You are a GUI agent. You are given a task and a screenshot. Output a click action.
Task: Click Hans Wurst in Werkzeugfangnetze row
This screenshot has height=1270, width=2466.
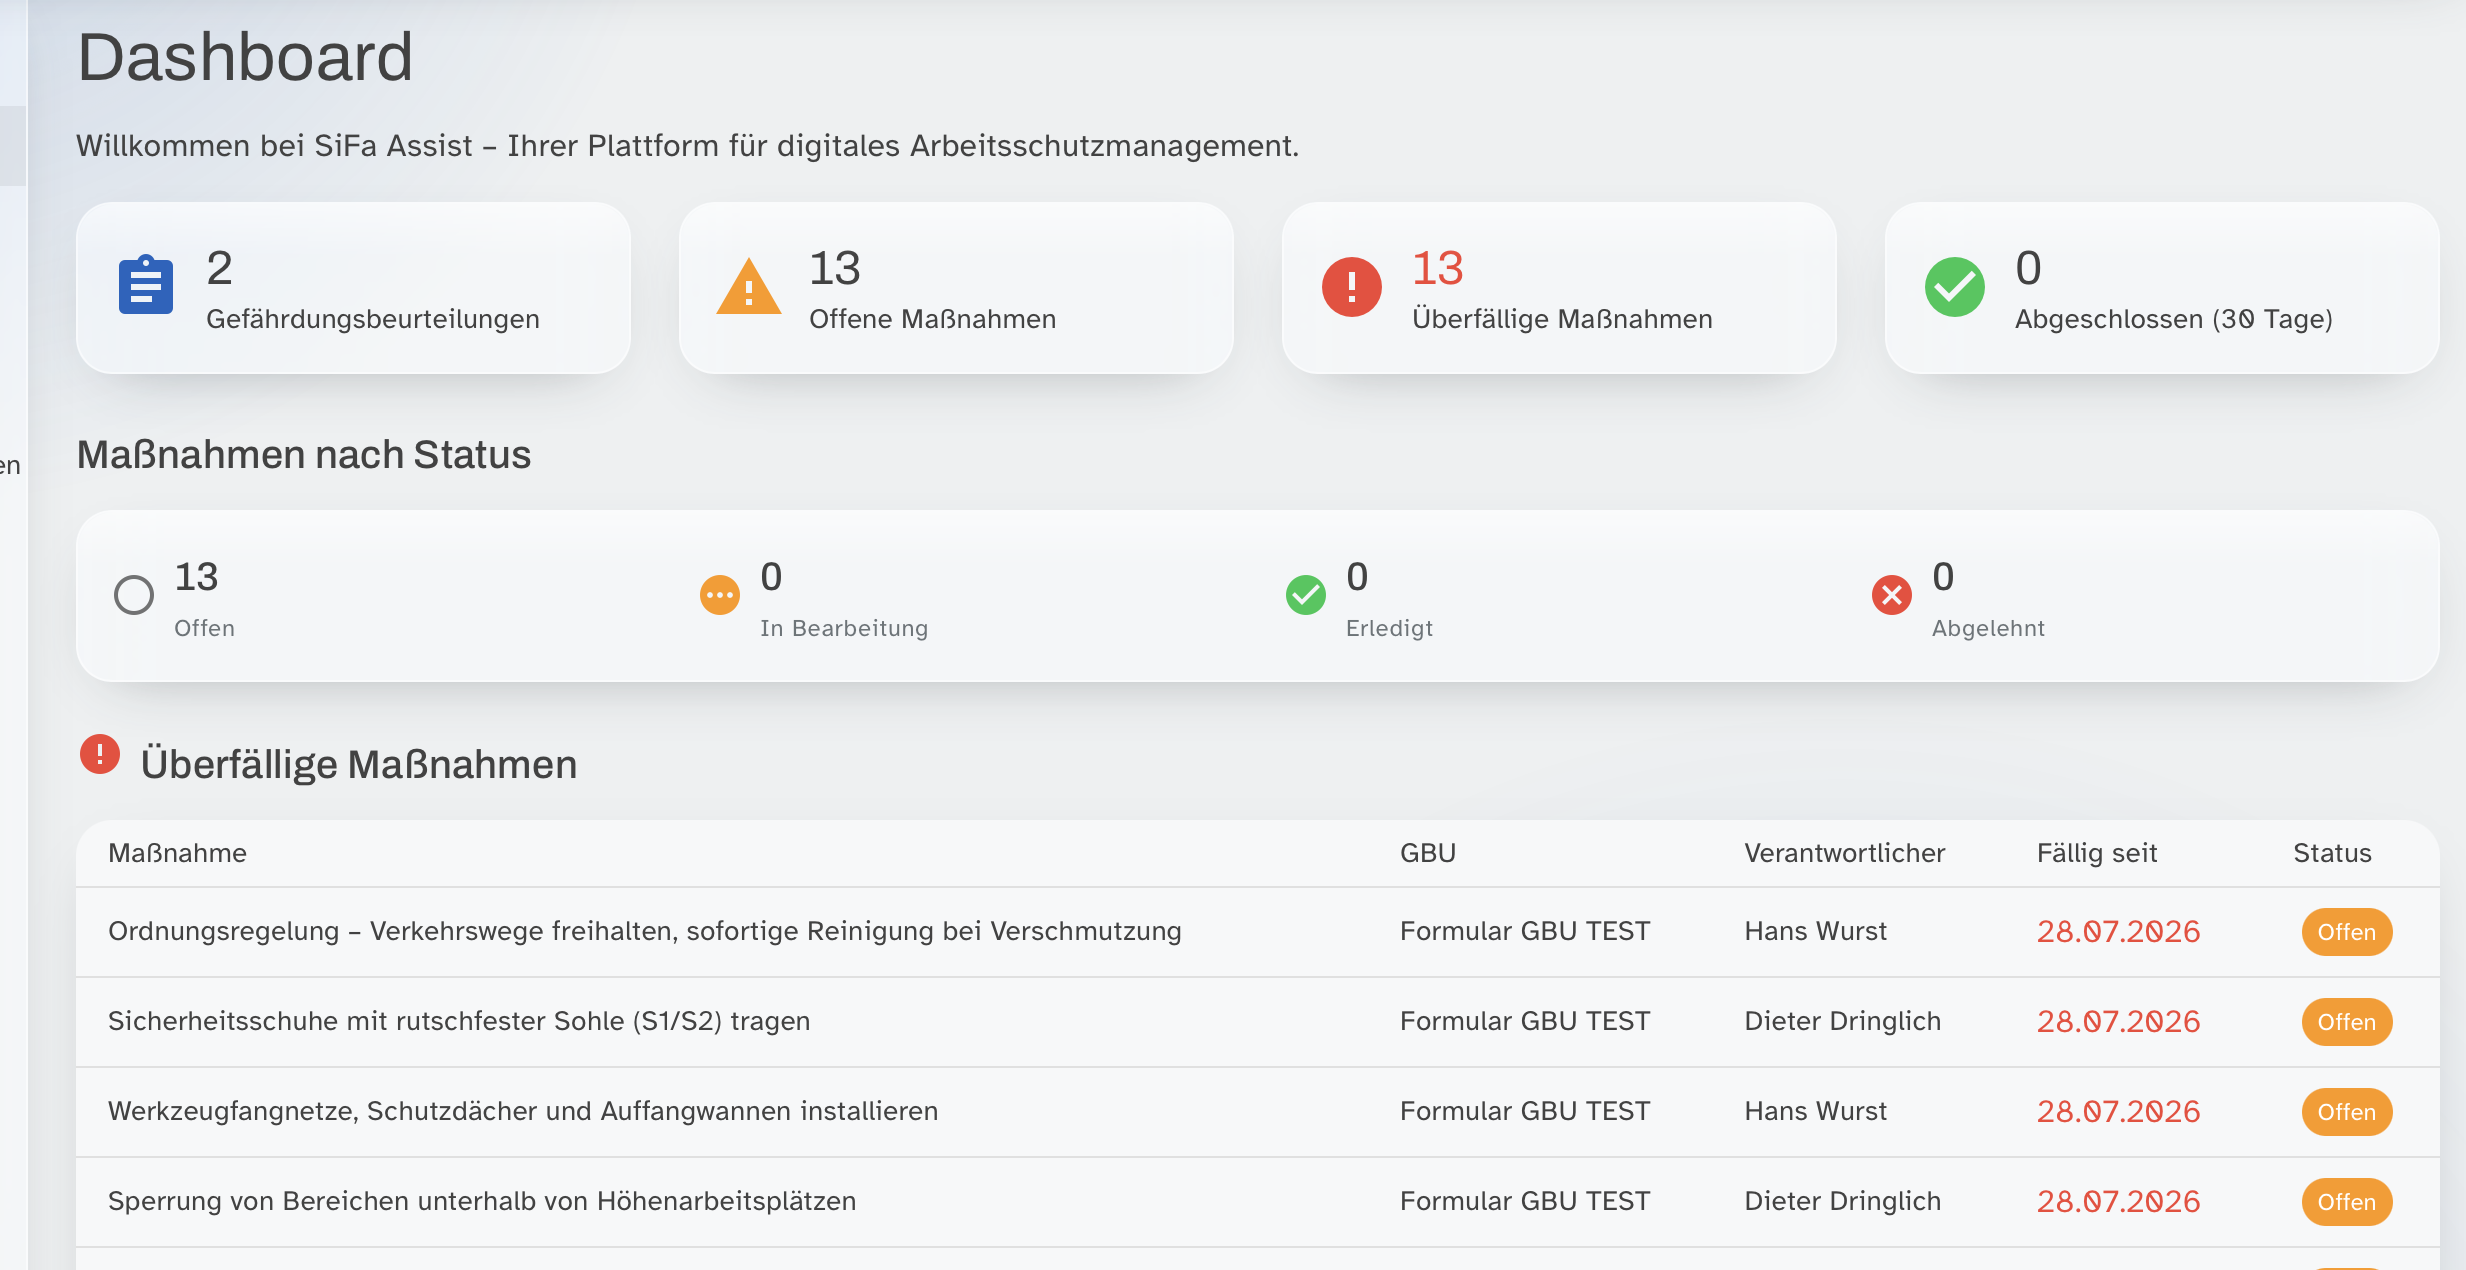click(x=1816, y=1111)
